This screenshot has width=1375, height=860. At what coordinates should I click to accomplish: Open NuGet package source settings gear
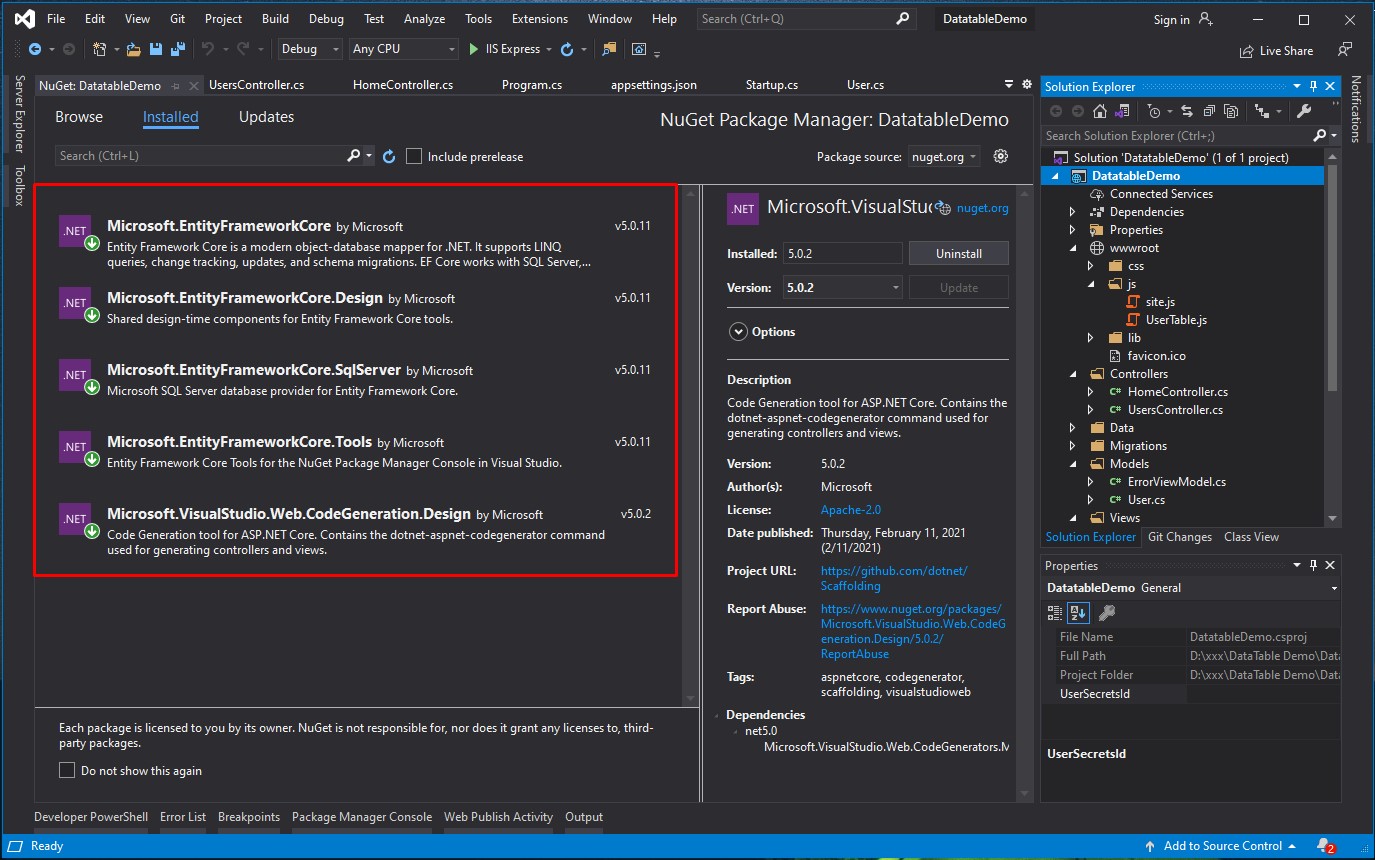pyautogui.click(x=1000, y=156)
